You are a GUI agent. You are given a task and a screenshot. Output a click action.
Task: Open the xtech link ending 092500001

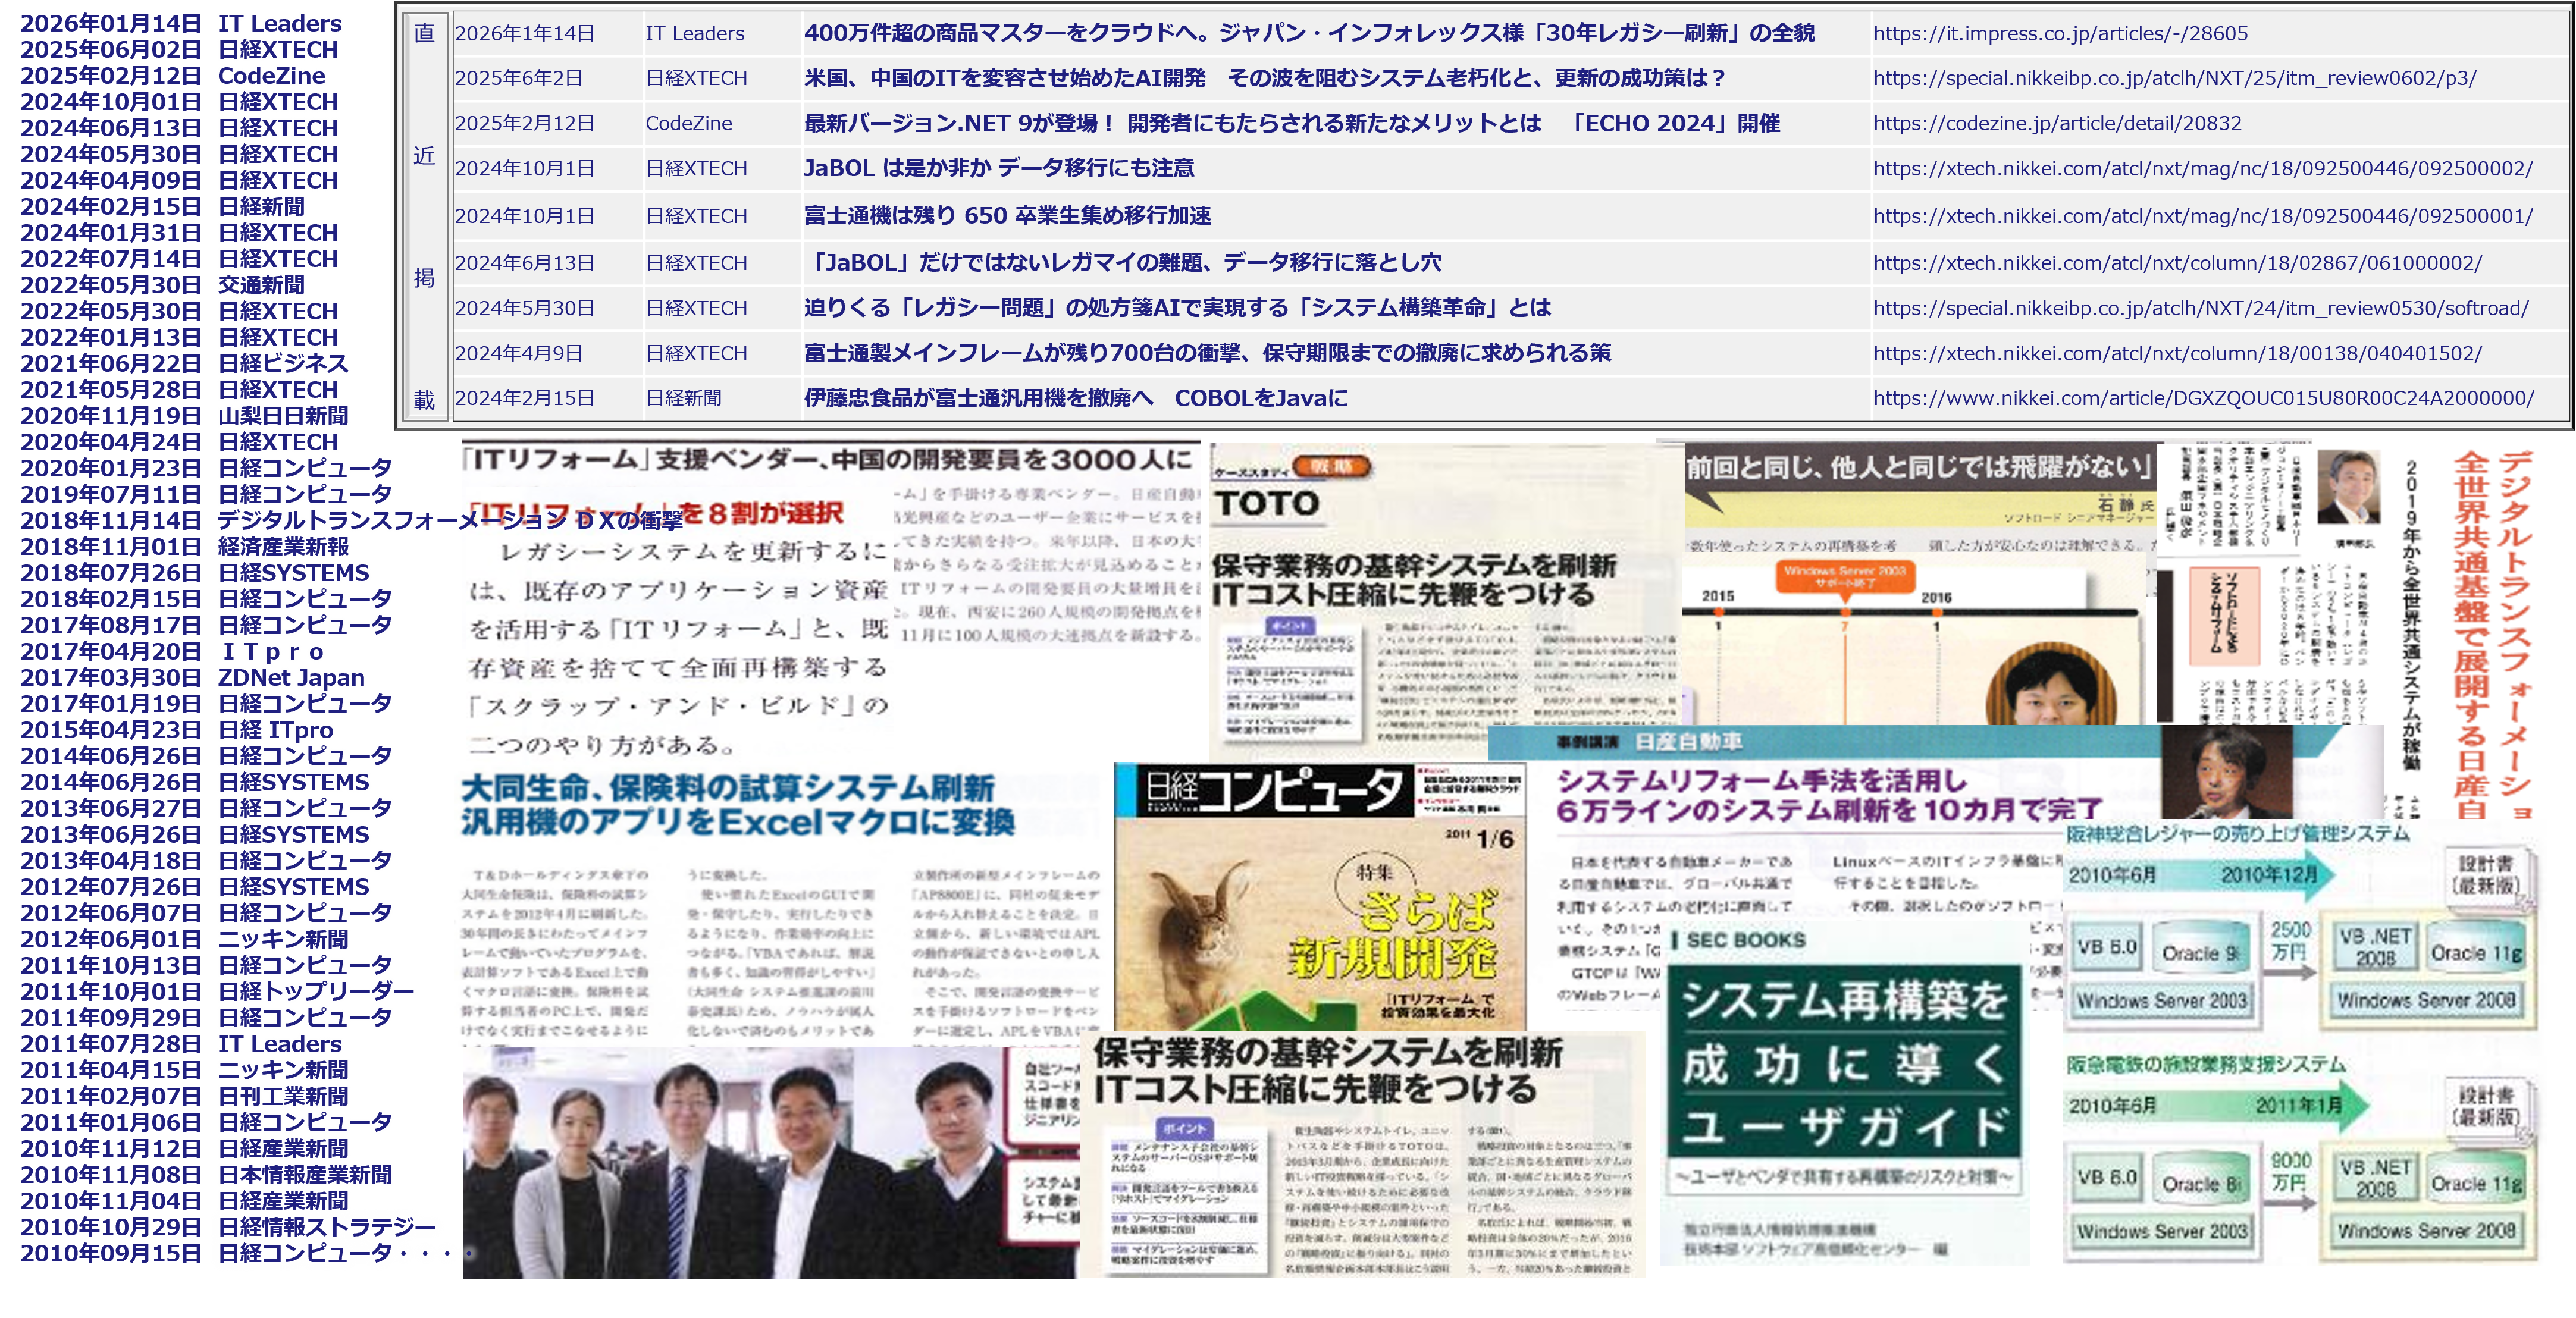pyautogui.click(x=2202, y=215)
